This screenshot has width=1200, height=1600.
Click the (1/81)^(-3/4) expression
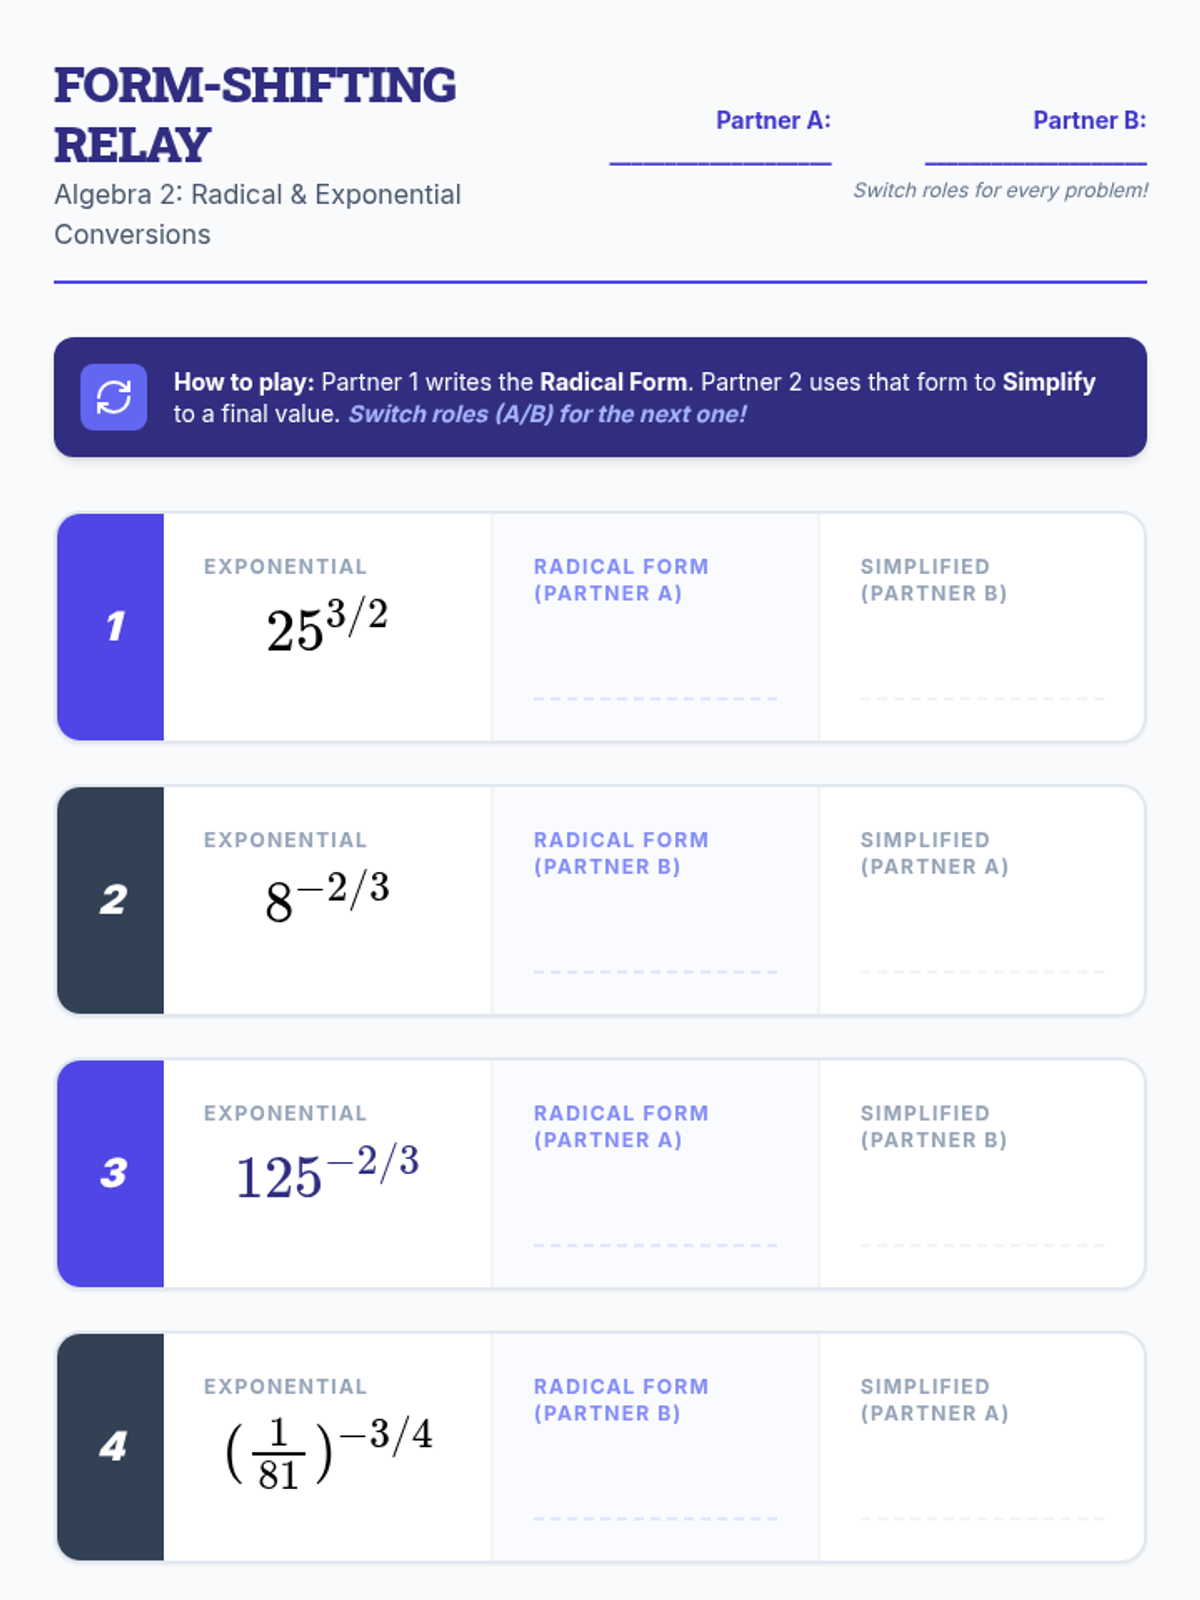click(329, 1452)
